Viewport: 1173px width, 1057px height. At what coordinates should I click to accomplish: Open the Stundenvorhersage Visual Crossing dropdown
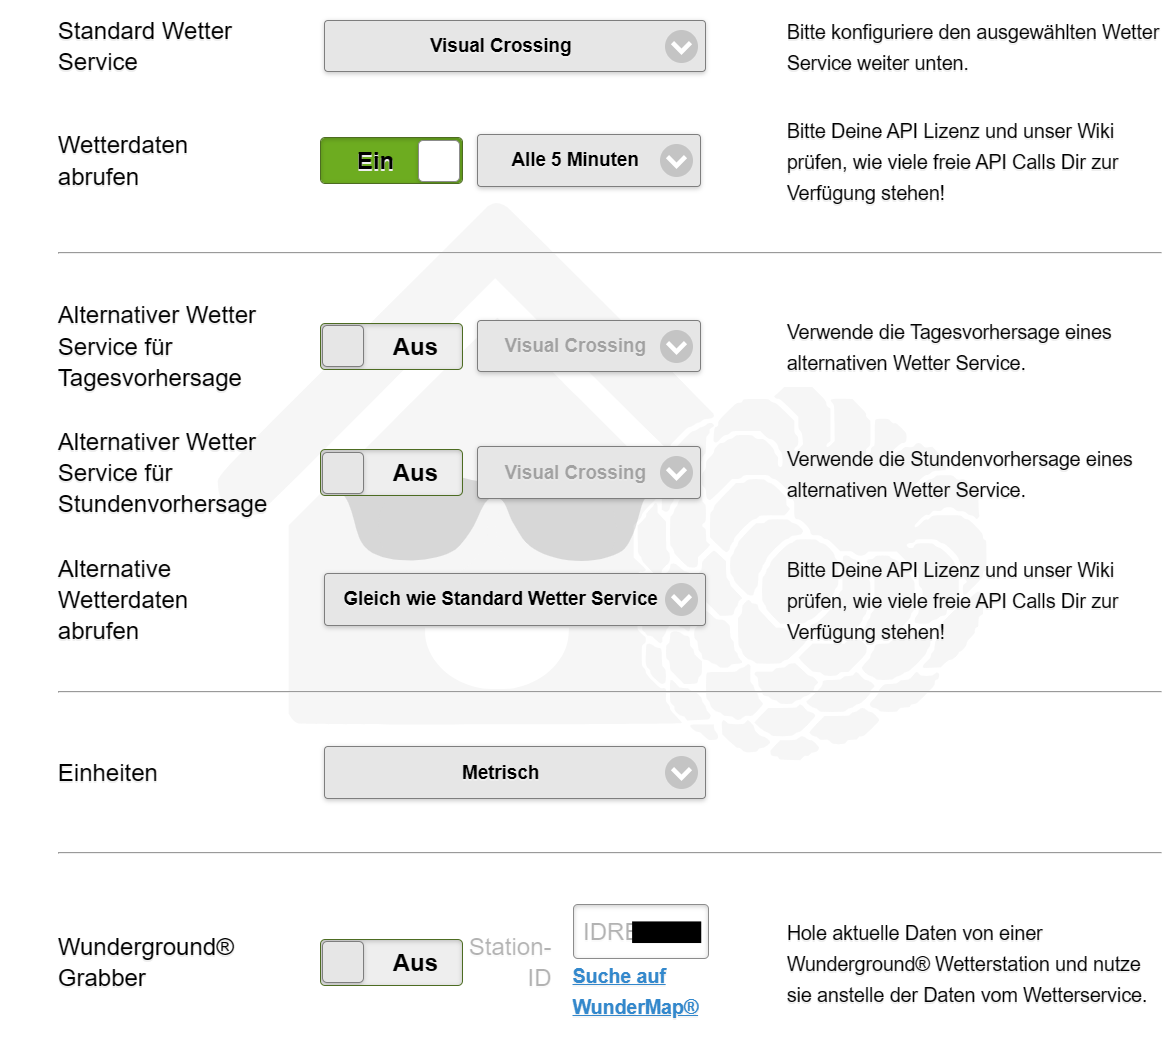tap(575, 472)
